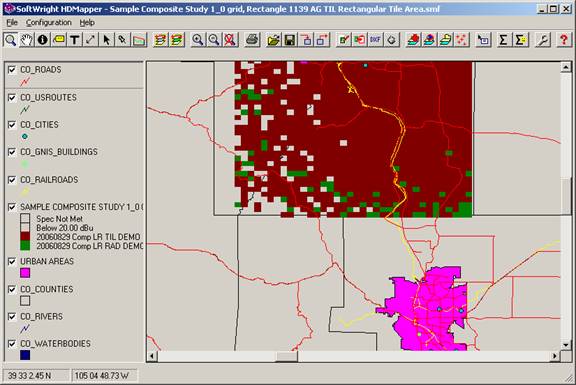Open the File menu
Image resolution: width=576 pixels, height=385 pixels.
tap(12, 23)
